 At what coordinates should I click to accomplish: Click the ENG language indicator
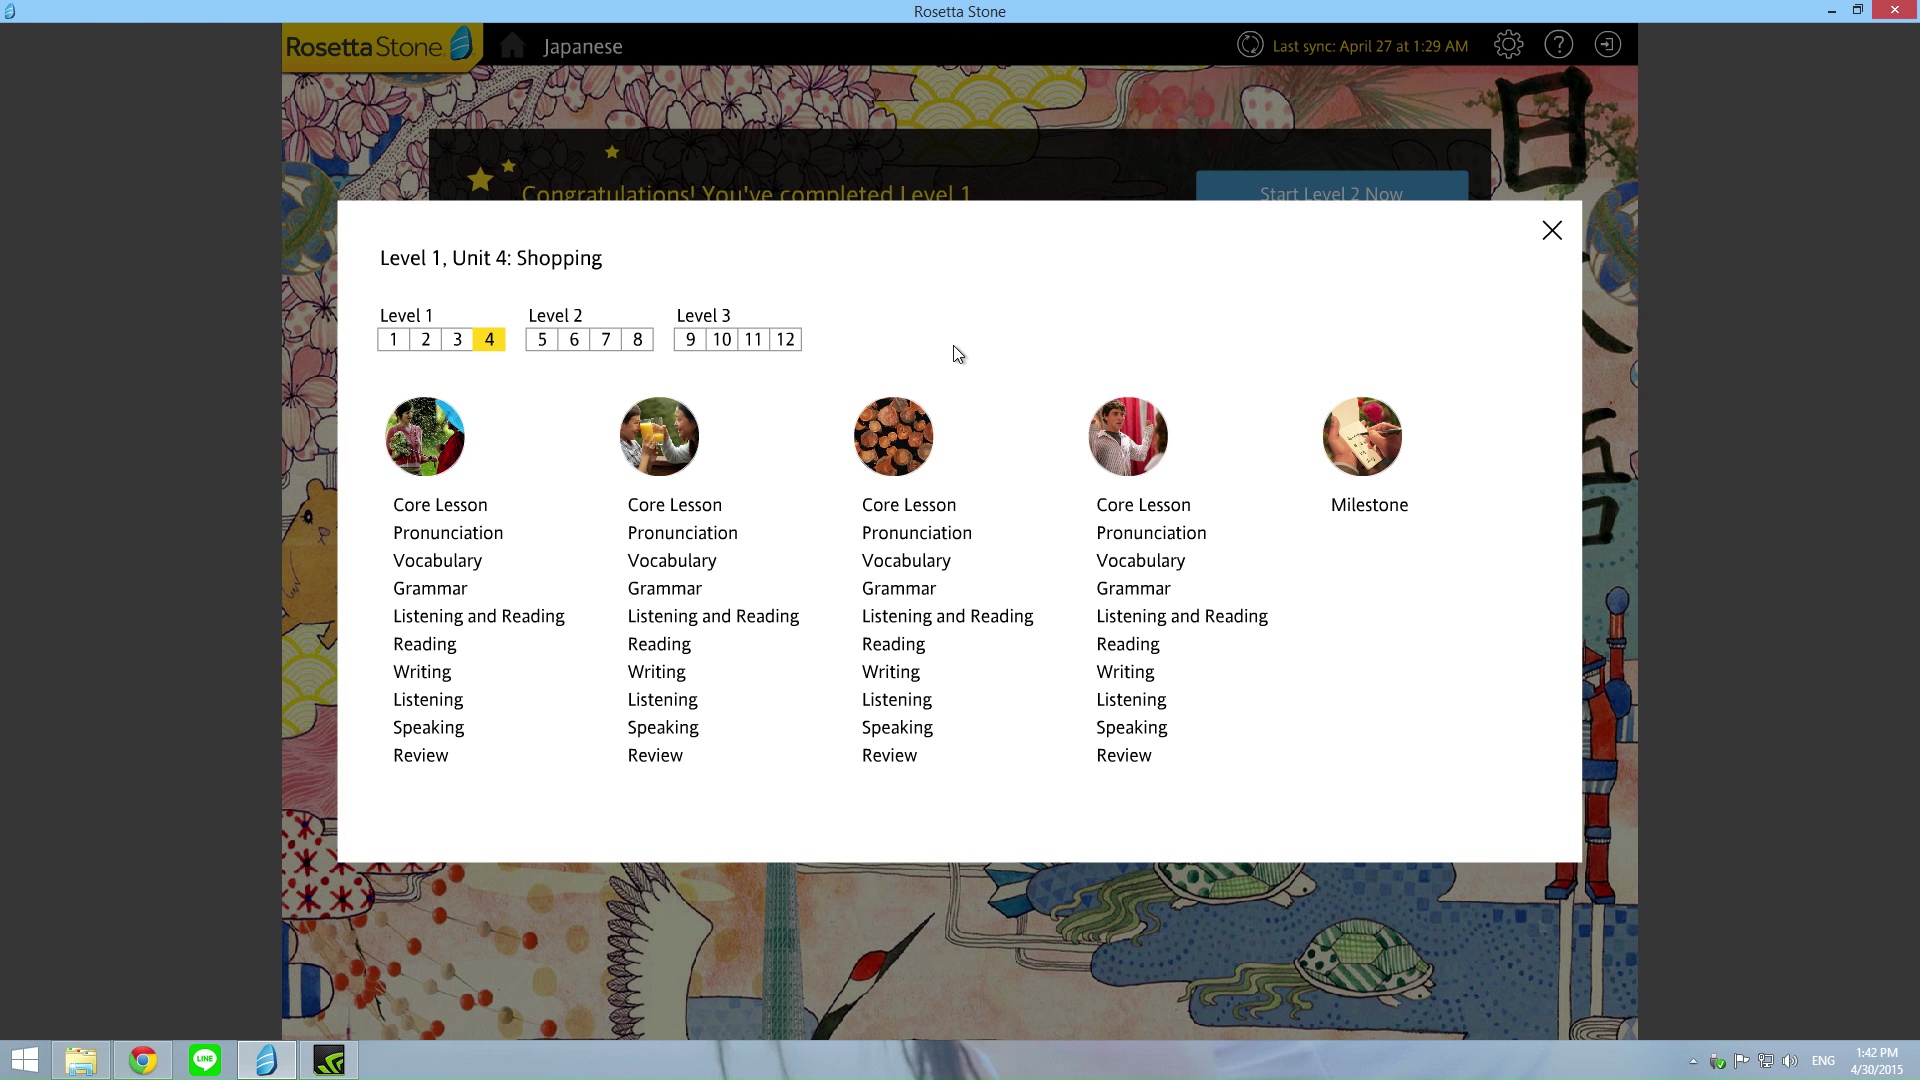[1823, 1061]
